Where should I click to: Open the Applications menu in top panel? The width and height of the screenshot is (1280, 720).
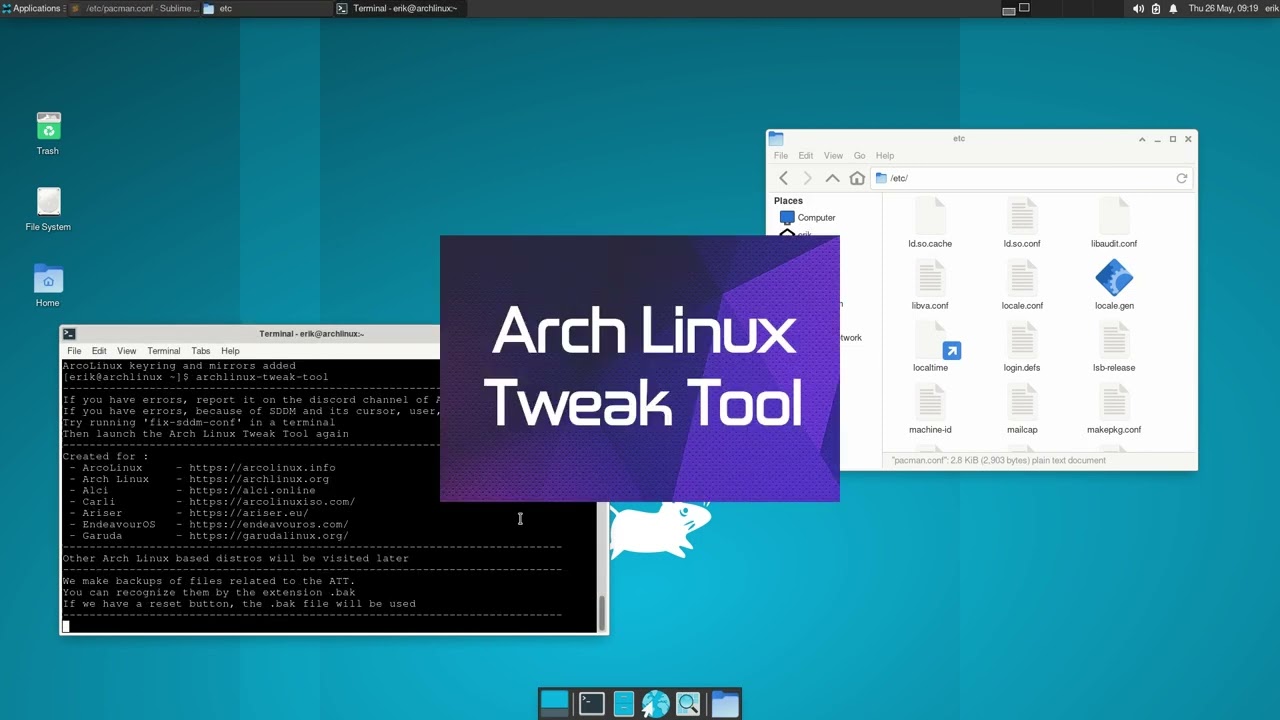(31, 8)
